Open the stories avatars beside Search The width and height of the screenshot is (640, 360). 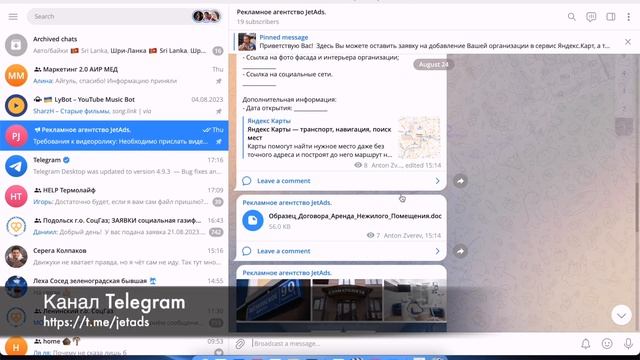(207, 16)
